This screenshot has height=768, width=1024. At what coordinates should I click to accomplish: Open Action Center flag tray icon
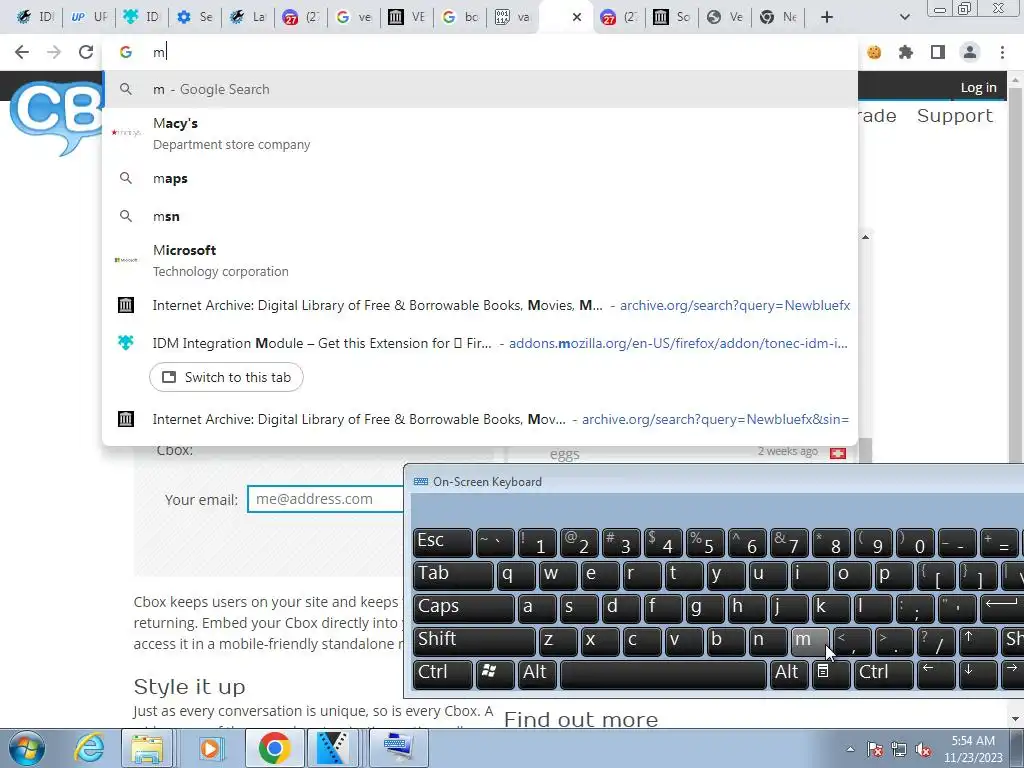pos(875,750)
